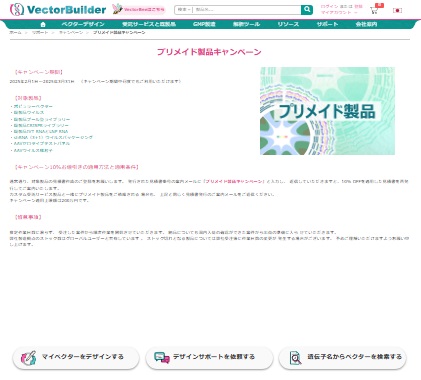Open the ベクターデザイン menu
421x380 pixels.
click(83, 24)
